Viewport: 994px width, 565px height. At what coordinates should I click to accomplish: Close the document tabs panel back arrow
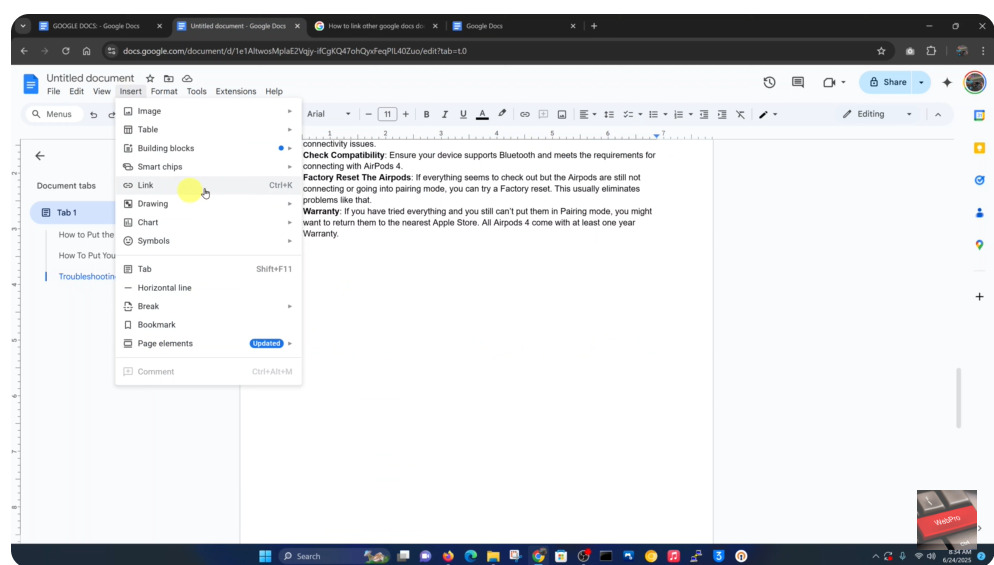(x=40, y=156)
